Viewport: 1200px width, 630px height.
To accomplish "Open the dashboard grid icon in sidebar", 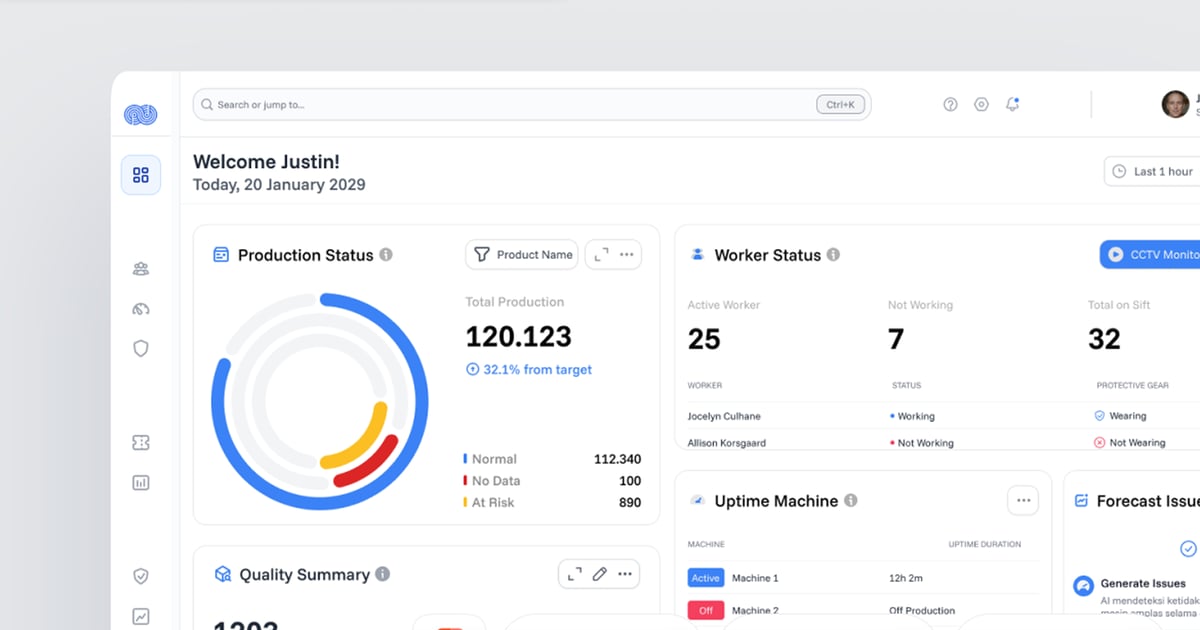I will point(141,175).
